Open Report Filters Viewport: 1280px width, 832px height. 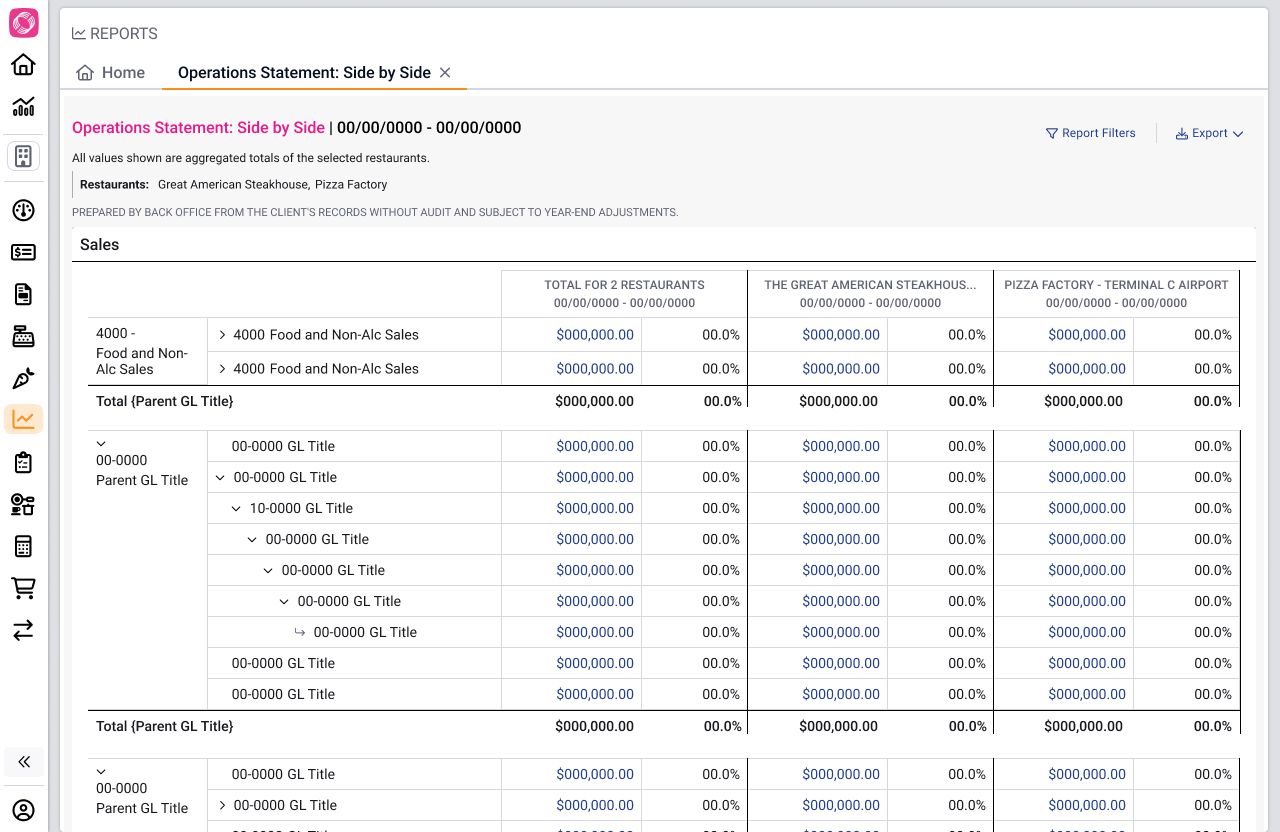[1091, 133]
